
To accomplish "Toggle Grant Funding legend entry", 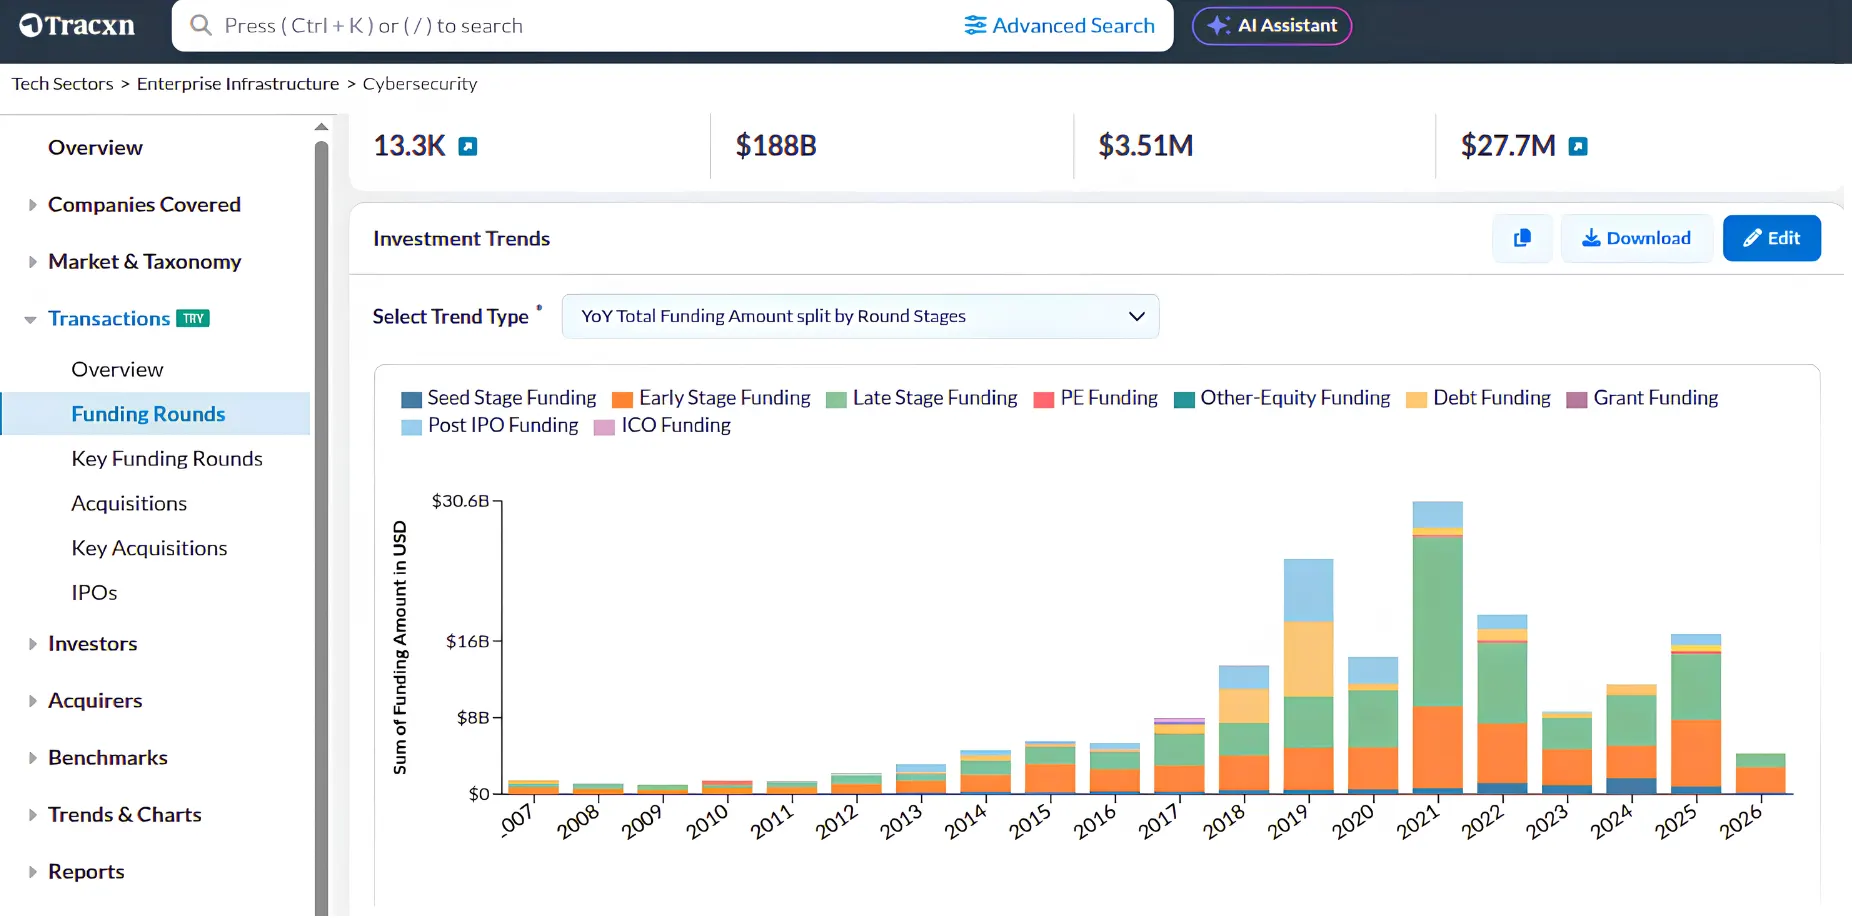I will (1642, 398).
